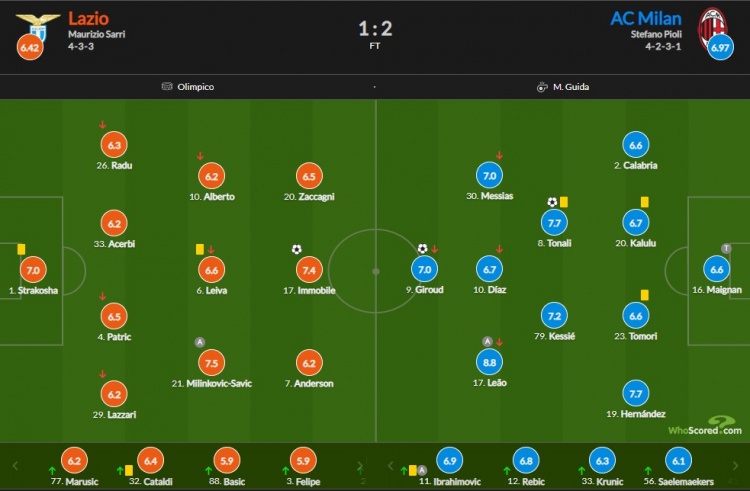Select Ibrahimovic's 6.9 substitute rating
Image resolution: width=750 pixels, height=491 pixels.
pos(450,460)
